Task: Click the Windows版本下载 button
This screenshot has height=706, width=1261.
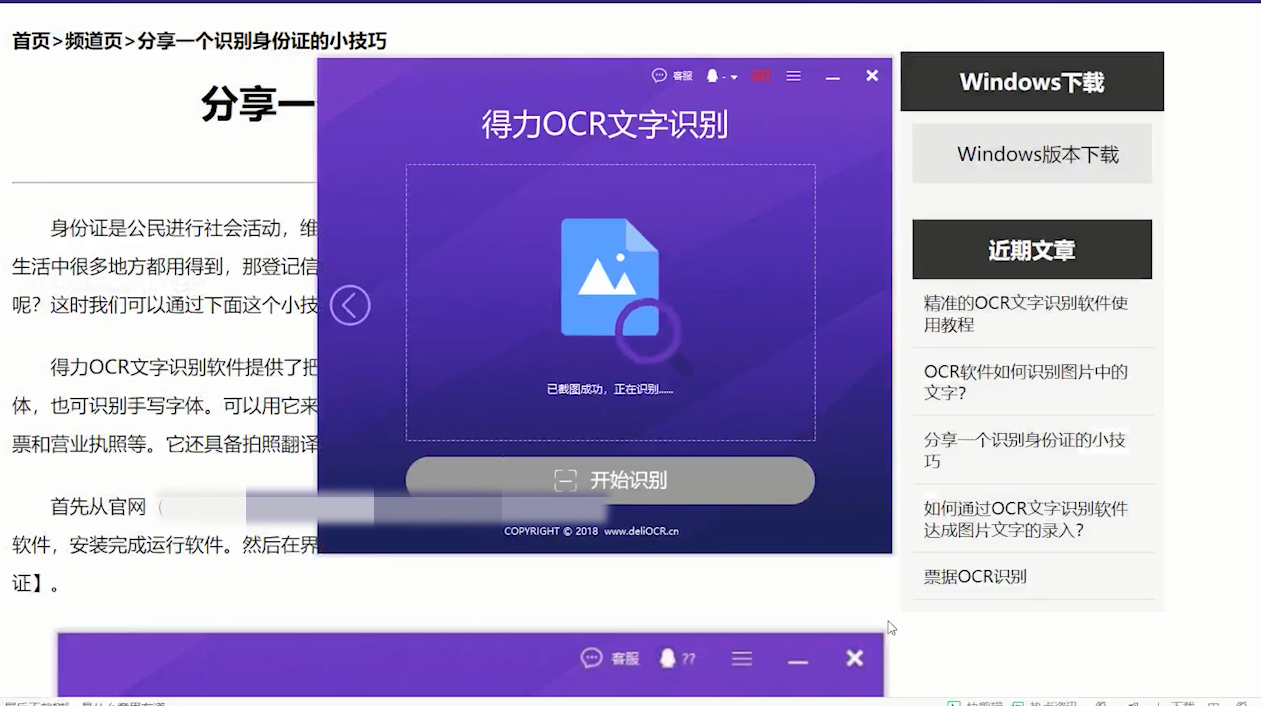Action: tap(1032, 154)
